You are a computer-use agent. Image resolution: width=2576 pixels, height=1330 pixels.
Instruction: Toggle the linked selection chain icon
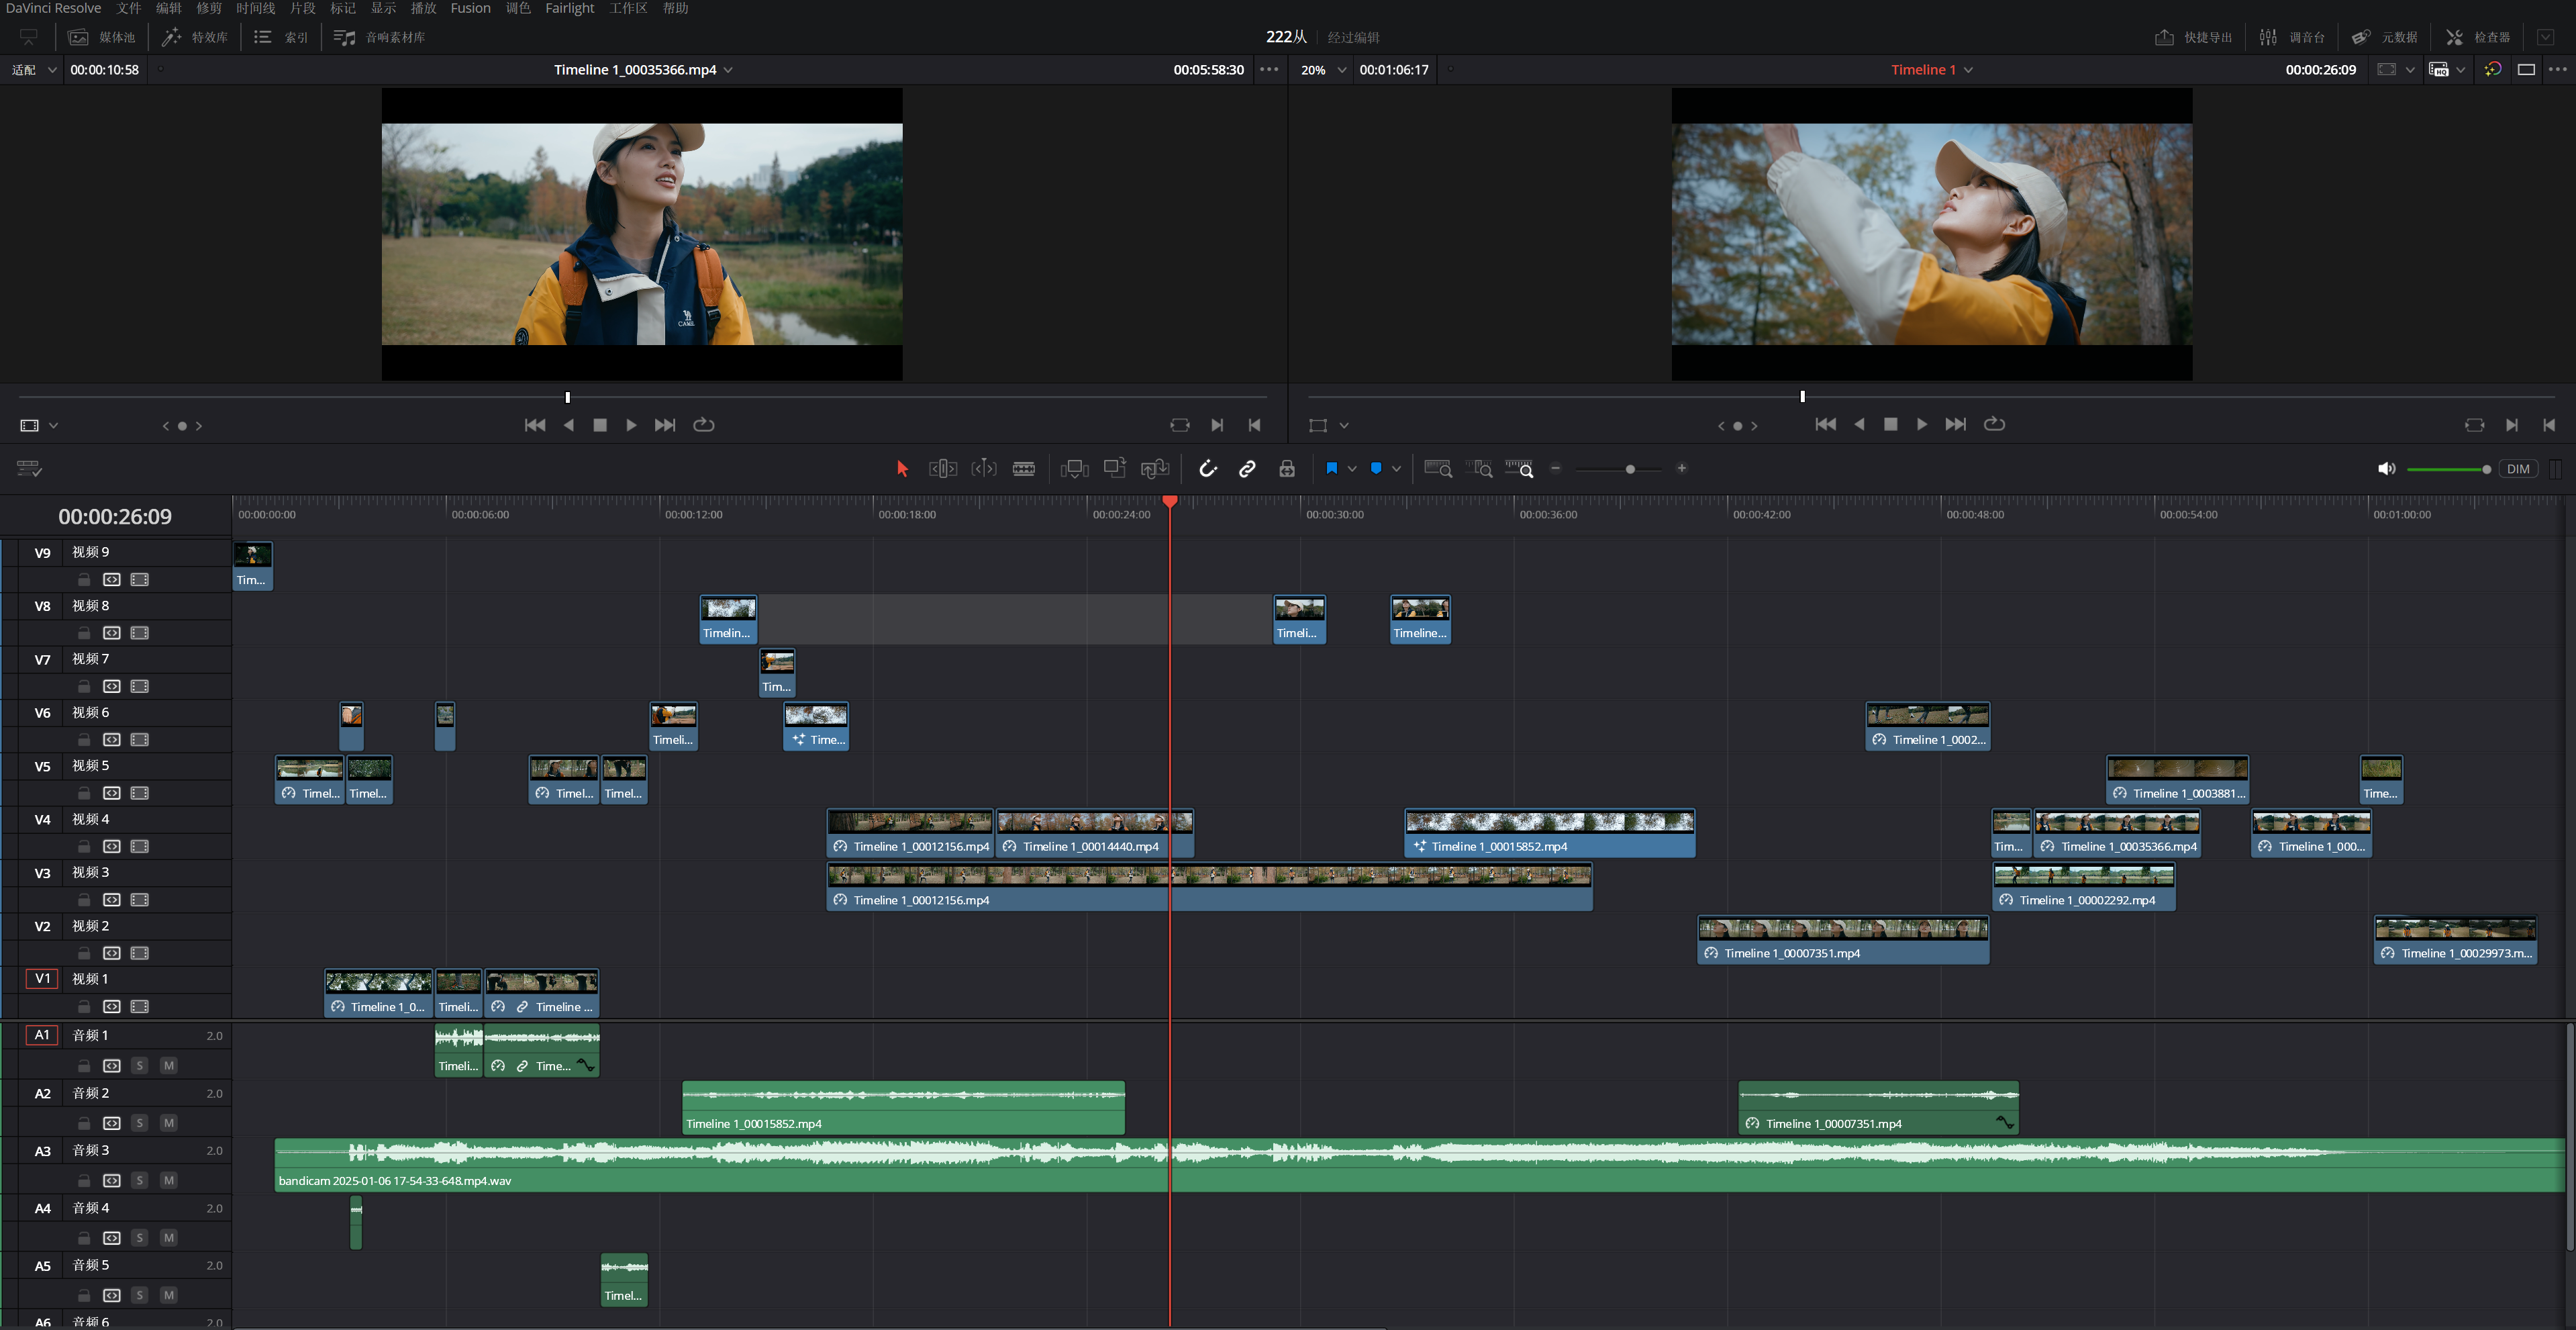tap(1247, 469)
